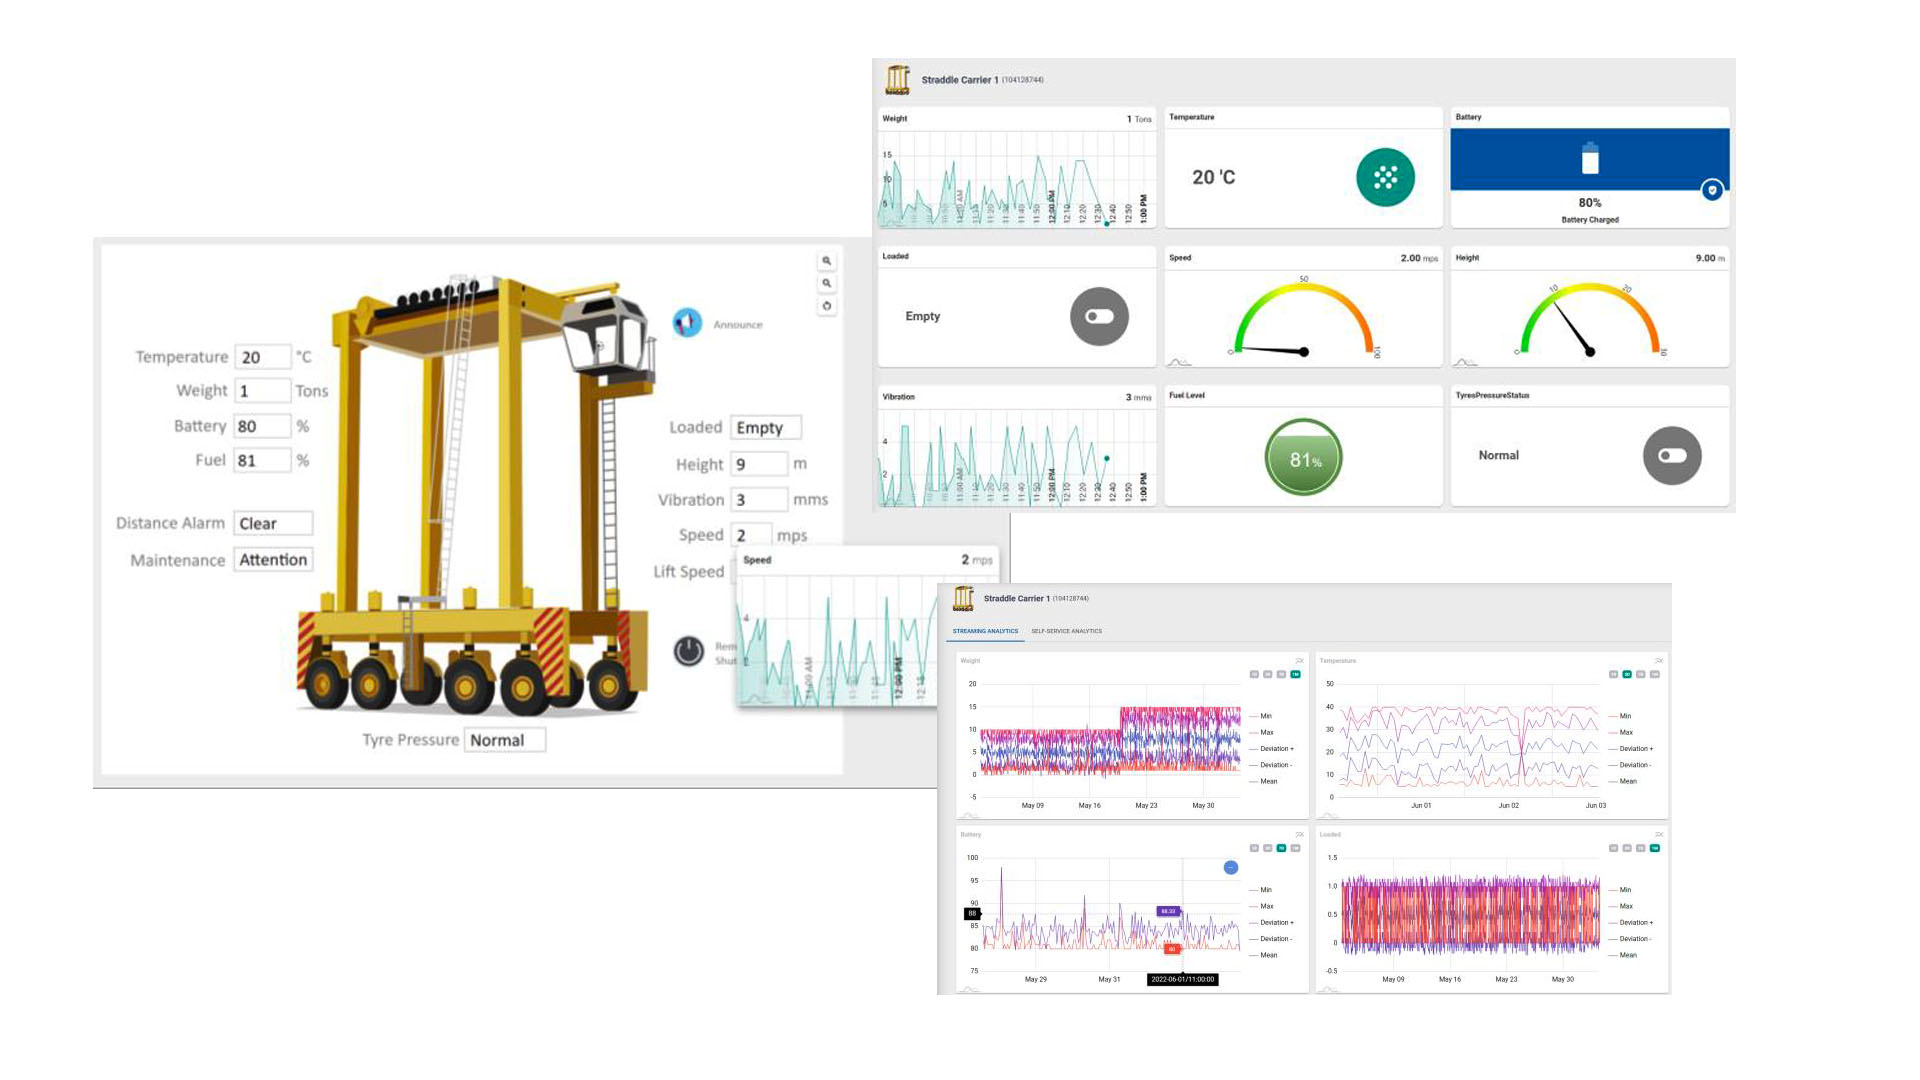1920x1080 pixels.
Task: Select the highlighted green range button on the Weight chart
Action: [1295, 675]
